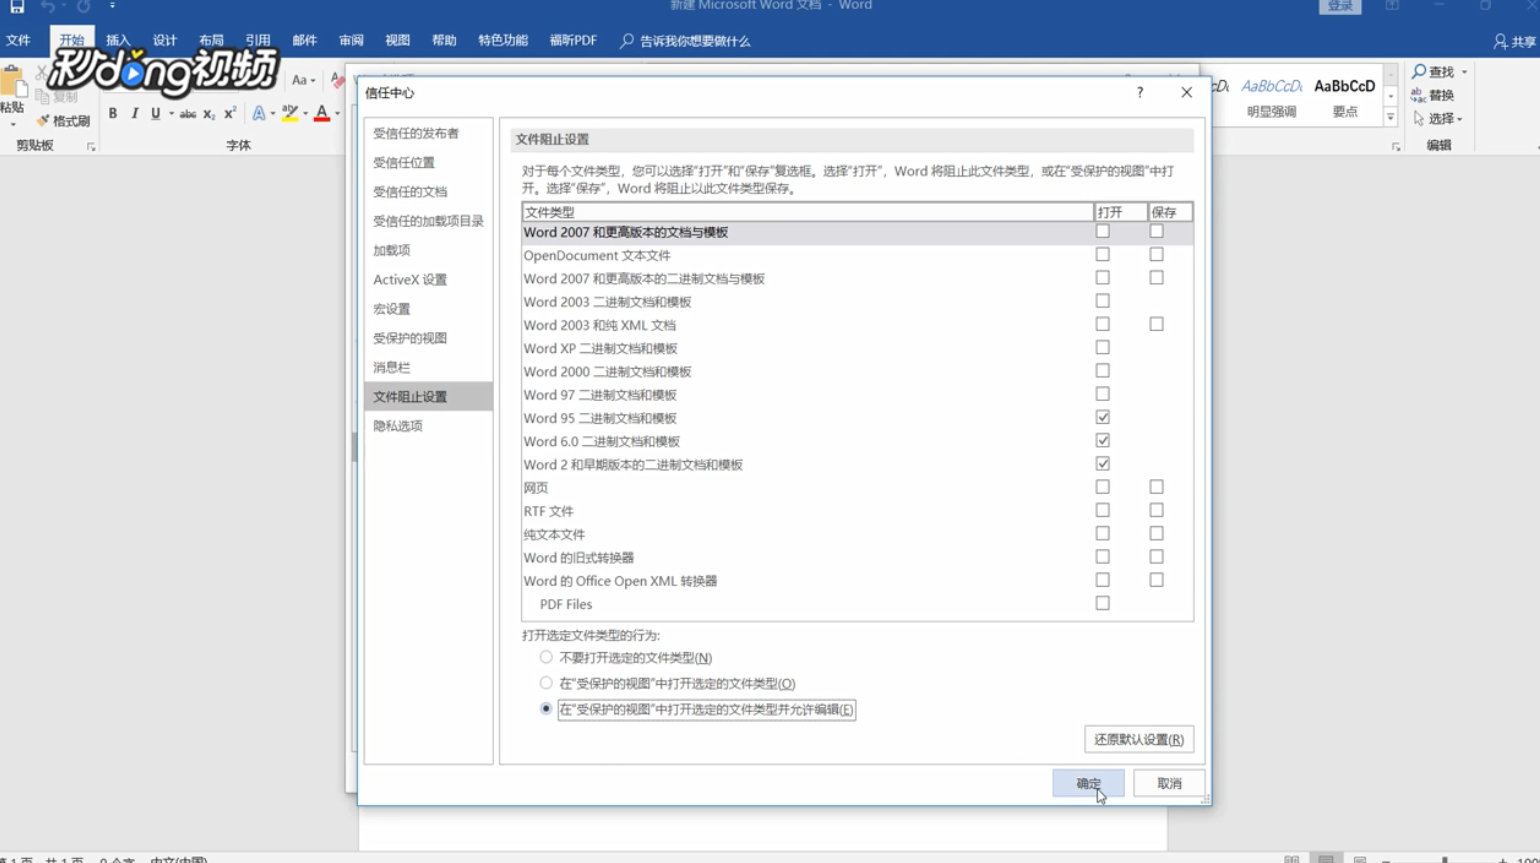1540x863 pixels.
Task: Select 受保护的视图 in Trust Center sidebar
Action: pos(428,338)
